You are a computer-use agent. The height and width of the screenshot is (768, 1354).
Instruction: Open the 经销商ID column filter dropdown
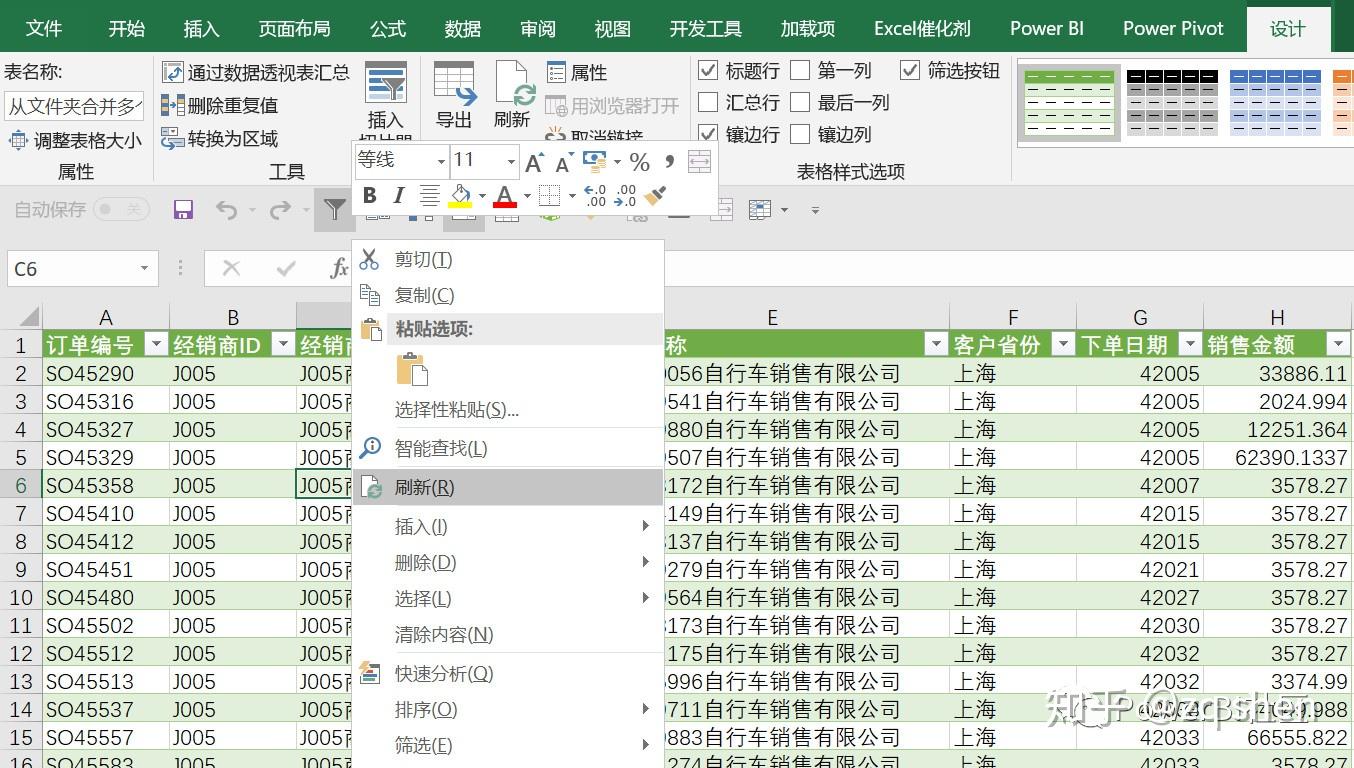[284, 345]
